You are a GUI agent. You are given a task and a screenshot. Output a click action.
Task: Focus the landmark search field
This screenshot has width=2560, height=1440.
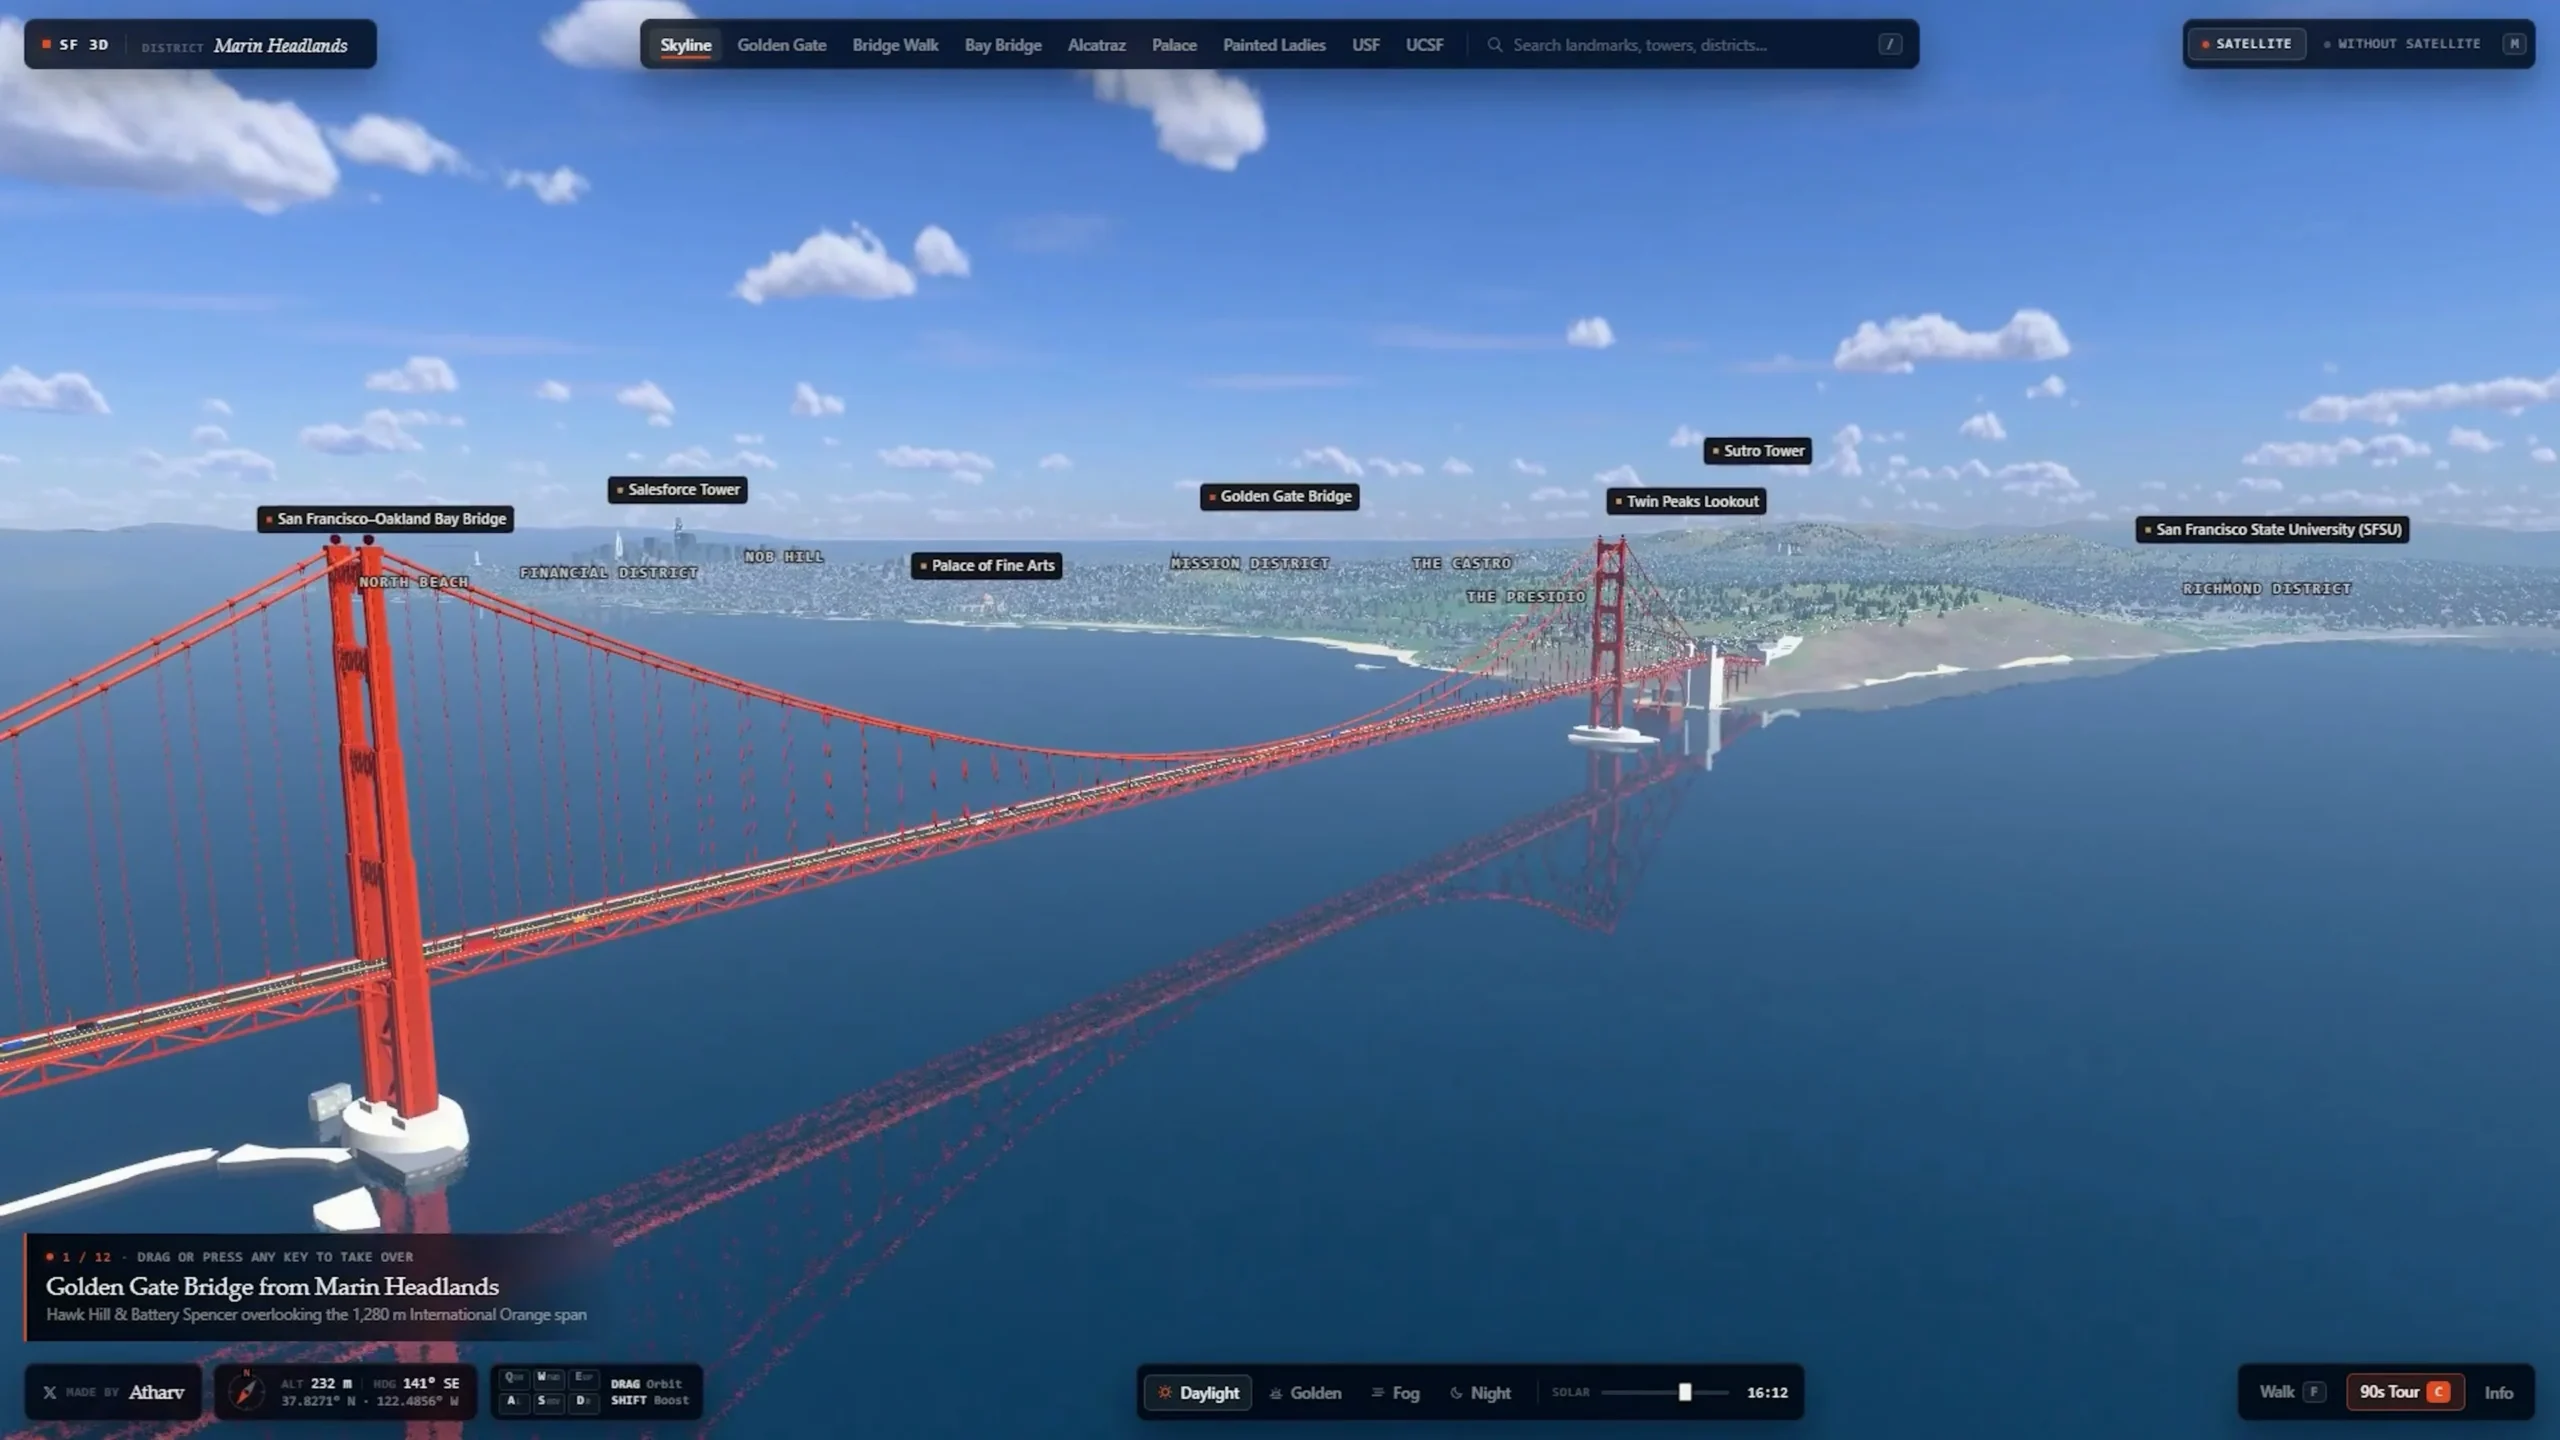(x=1692, y=45)
